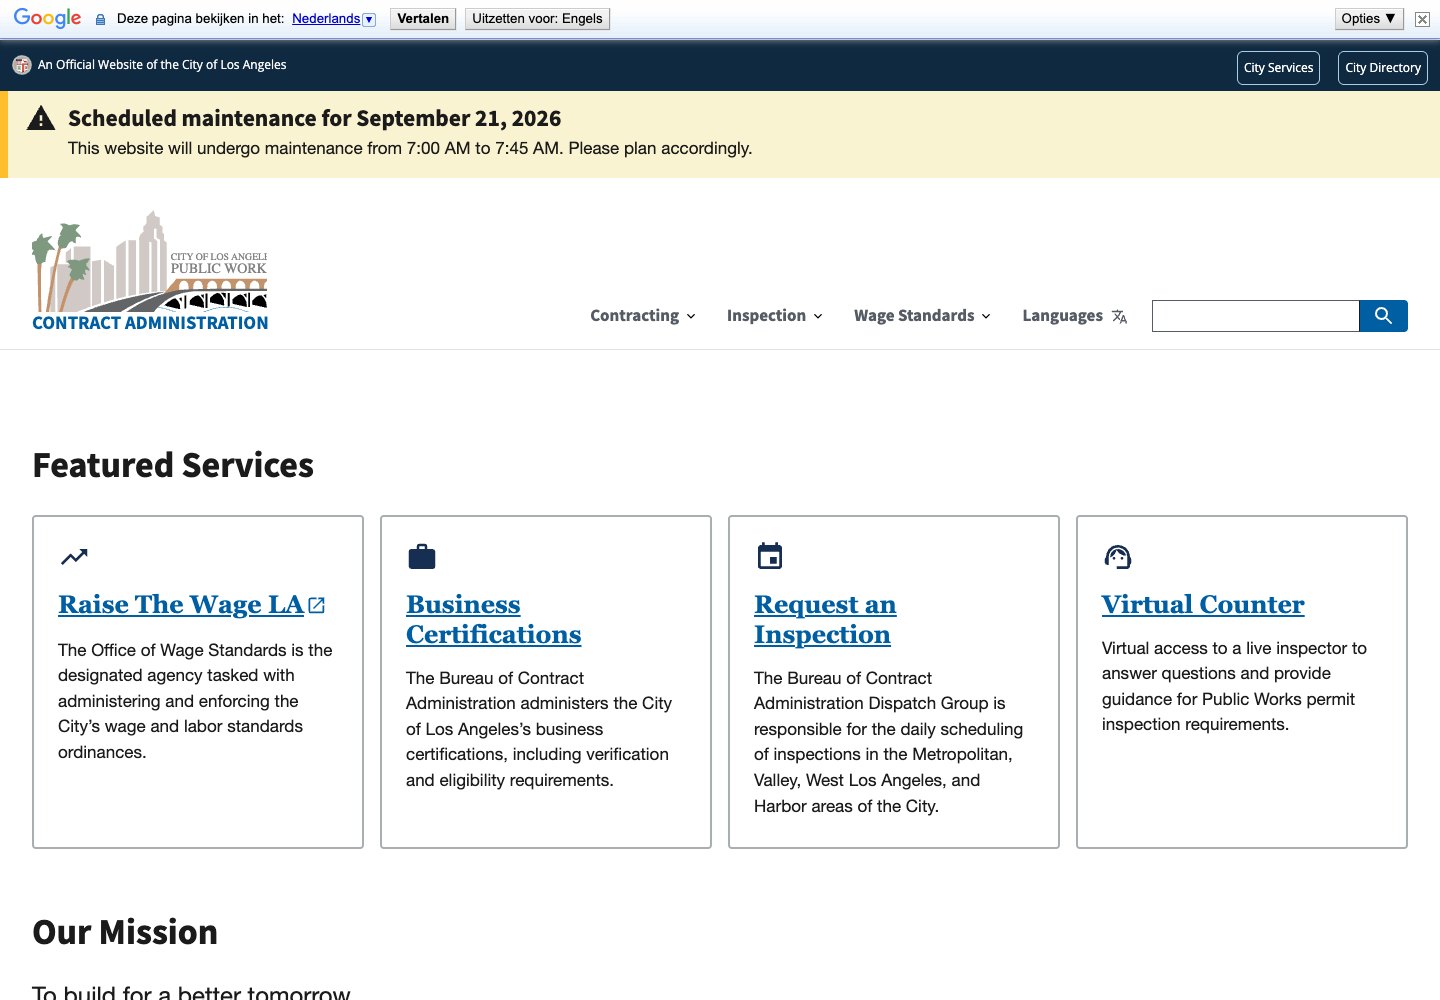The height and width of the screenshot is (1000, 1440).
Task: Click the maintenance warning triangle icon
Action: pyautogui.click(x=41, y=119)
